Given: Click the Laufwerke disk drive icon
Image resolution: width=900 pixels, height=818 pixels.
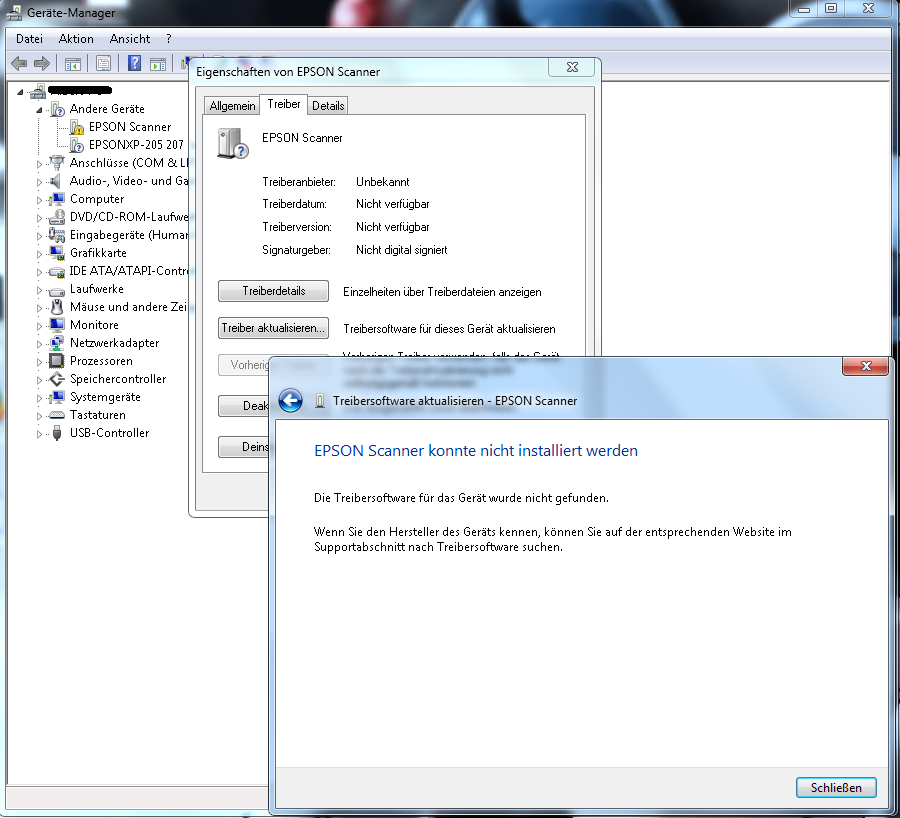Looking at the screenshot, I should (57, 290).
